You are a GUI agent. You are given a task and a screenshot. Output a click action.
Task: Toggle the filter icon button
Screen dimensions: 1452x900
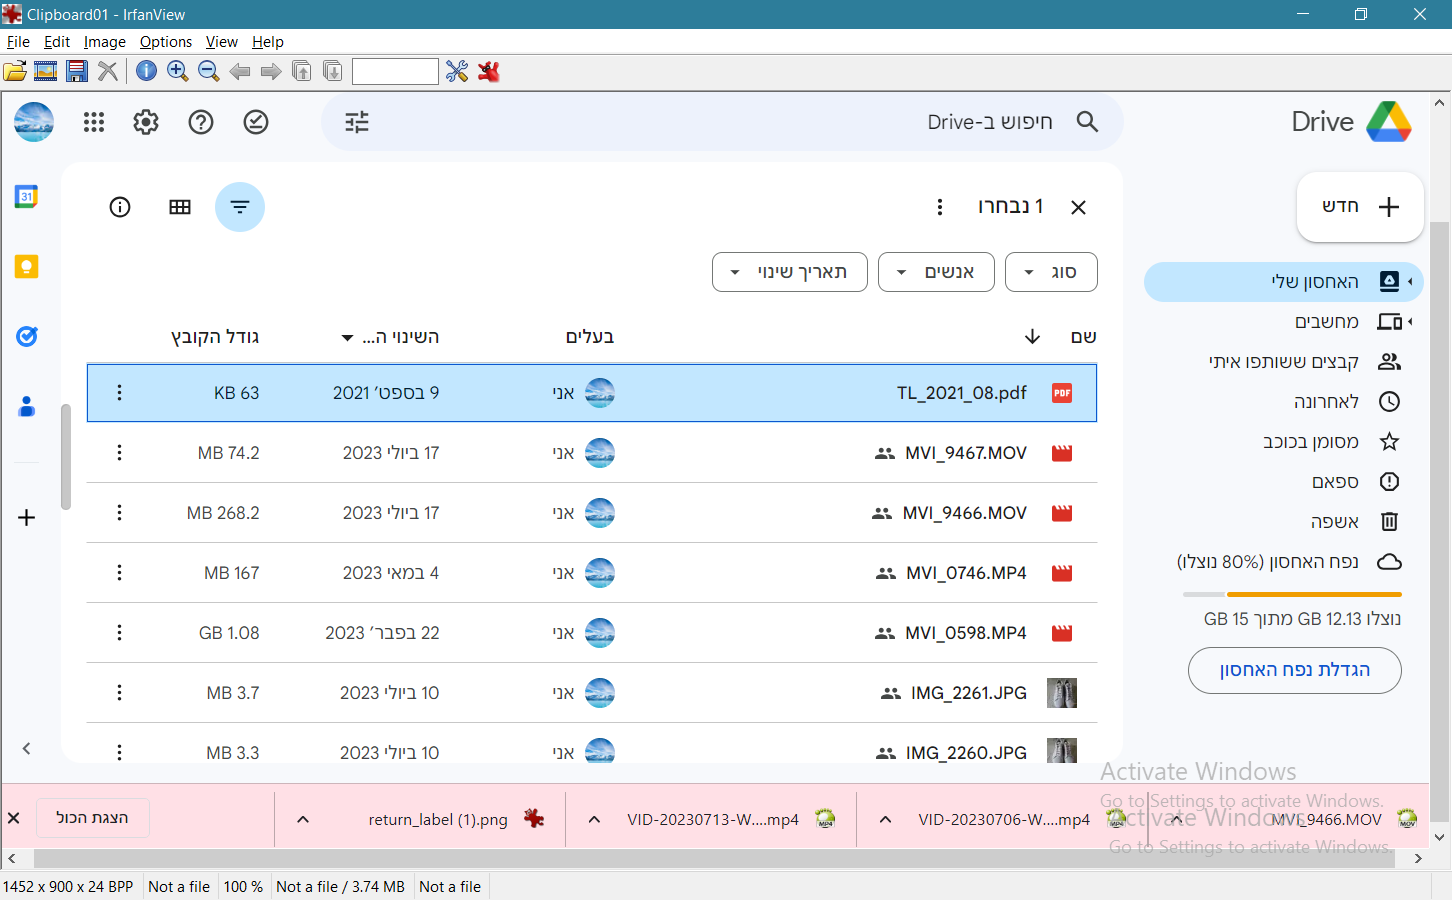click(240, 207)
